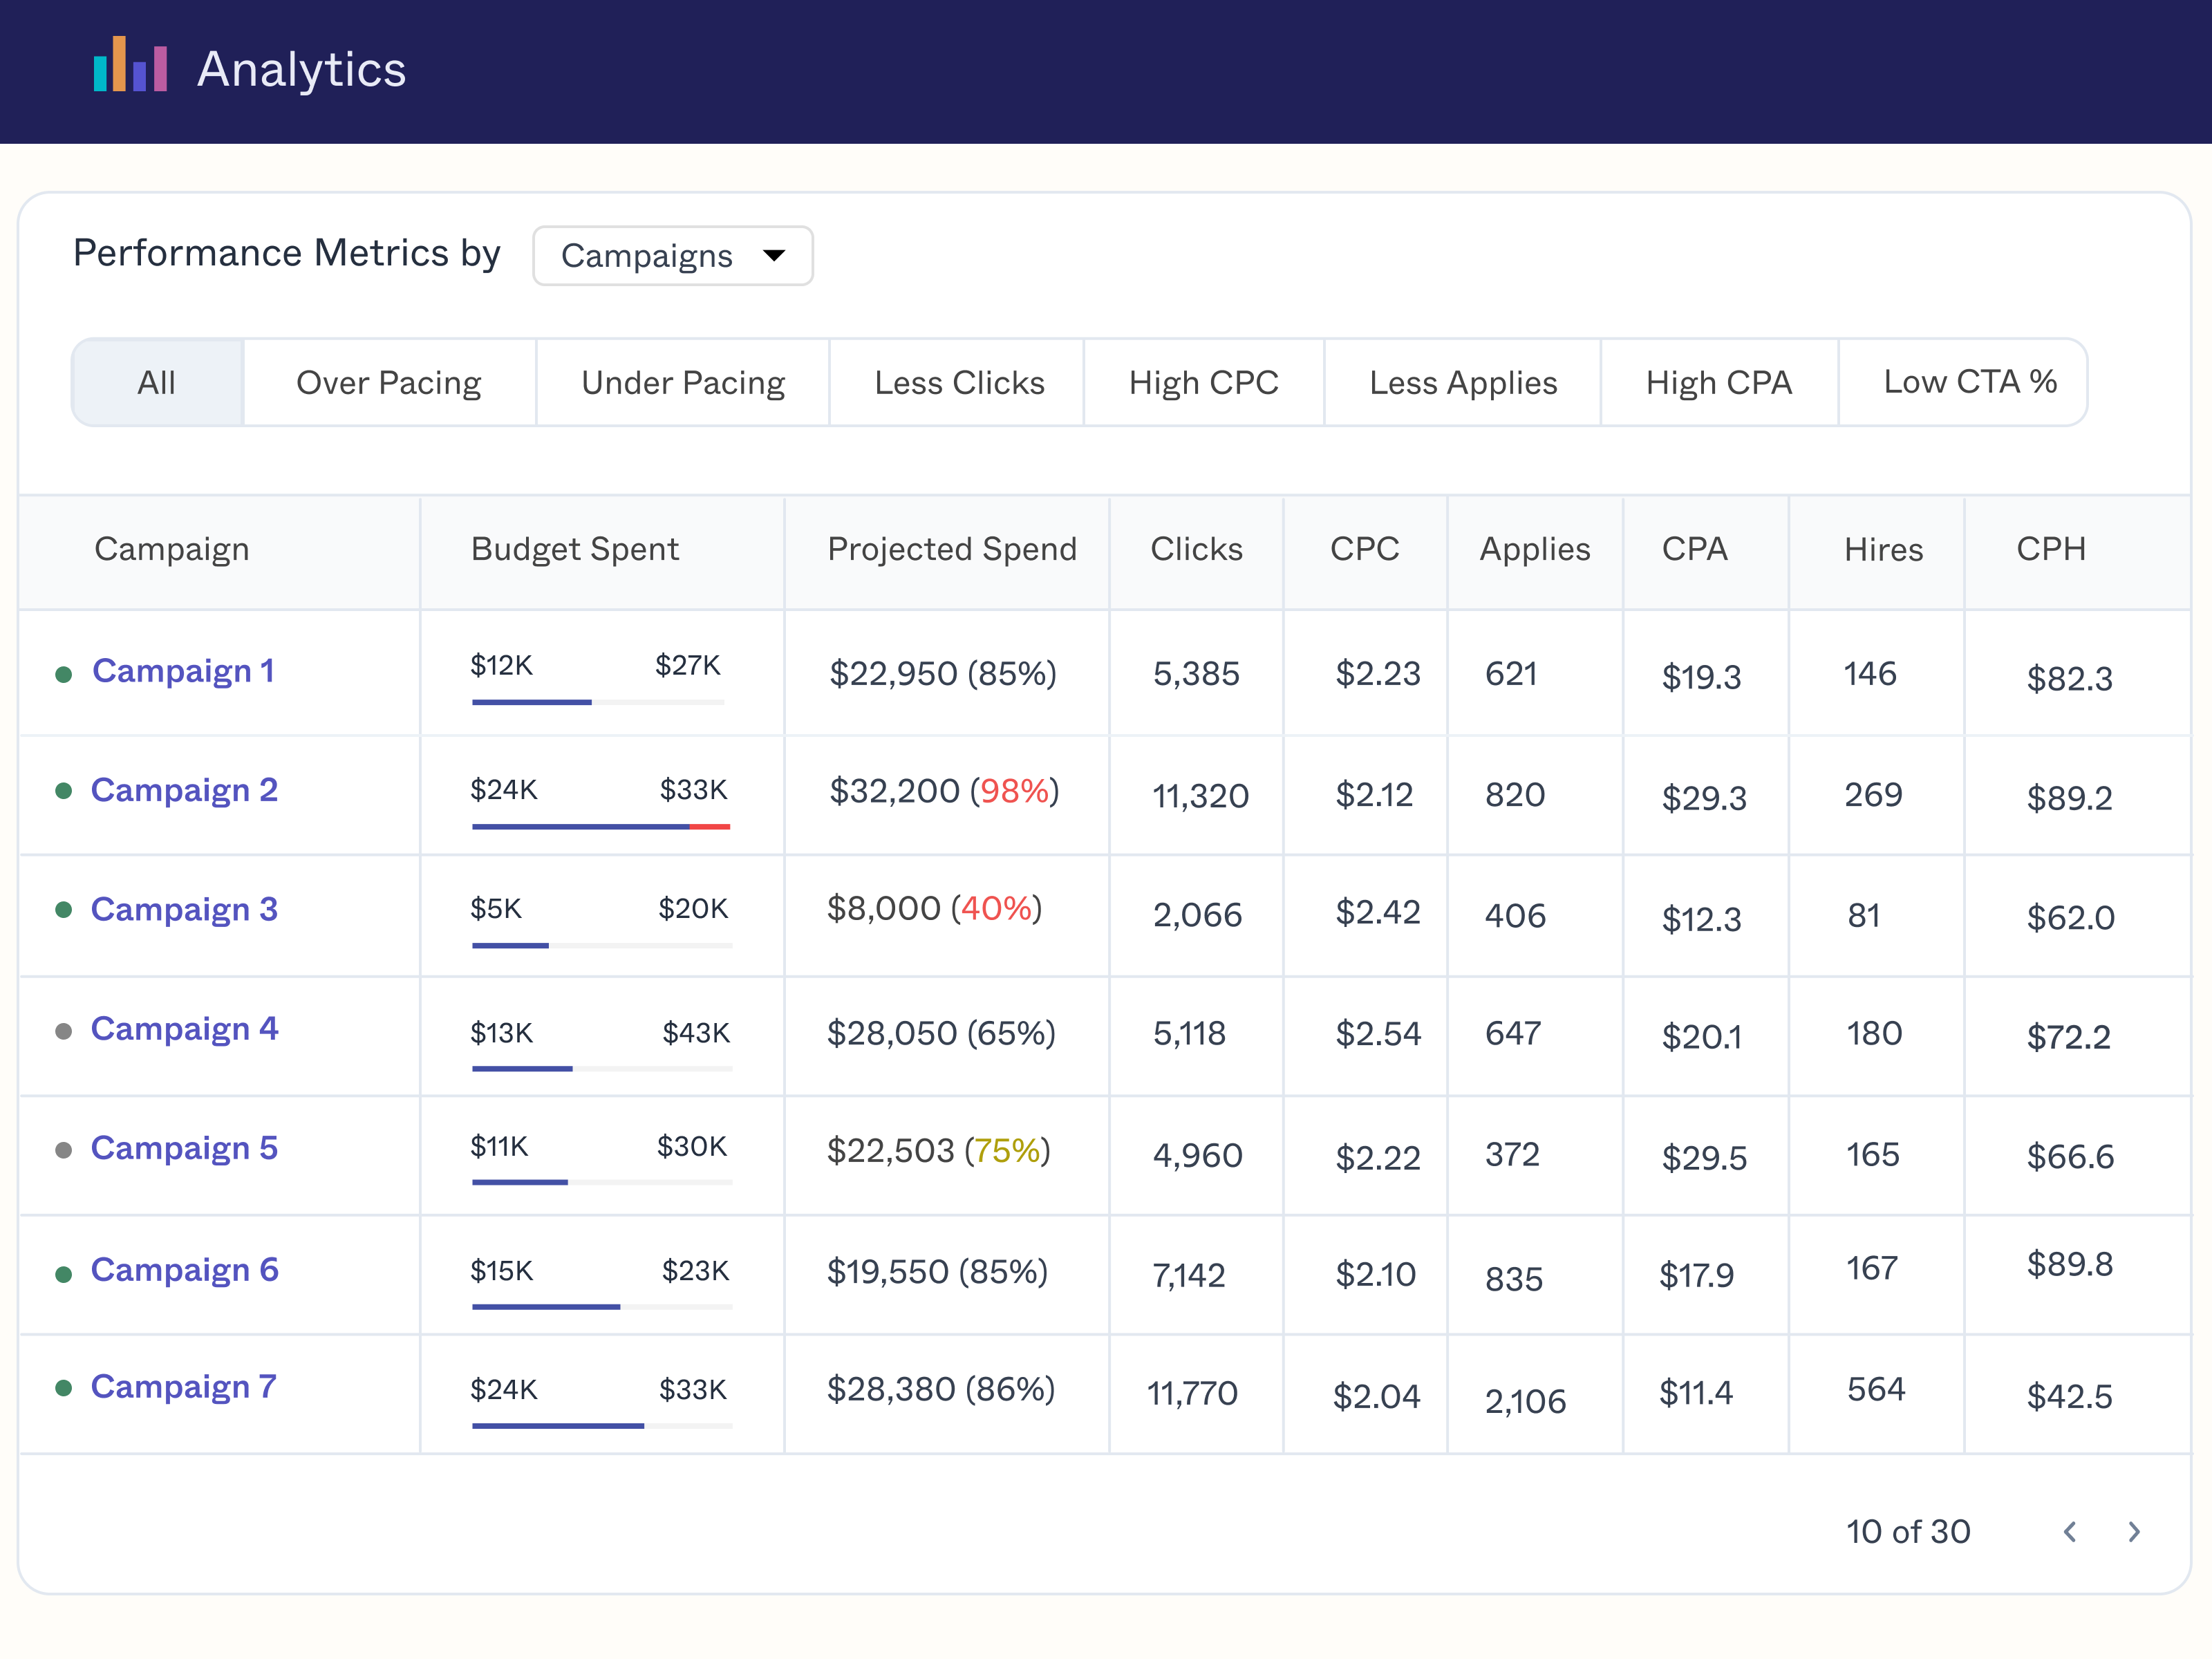
Task: Filter by High CPC tab
Action: 1203,383
